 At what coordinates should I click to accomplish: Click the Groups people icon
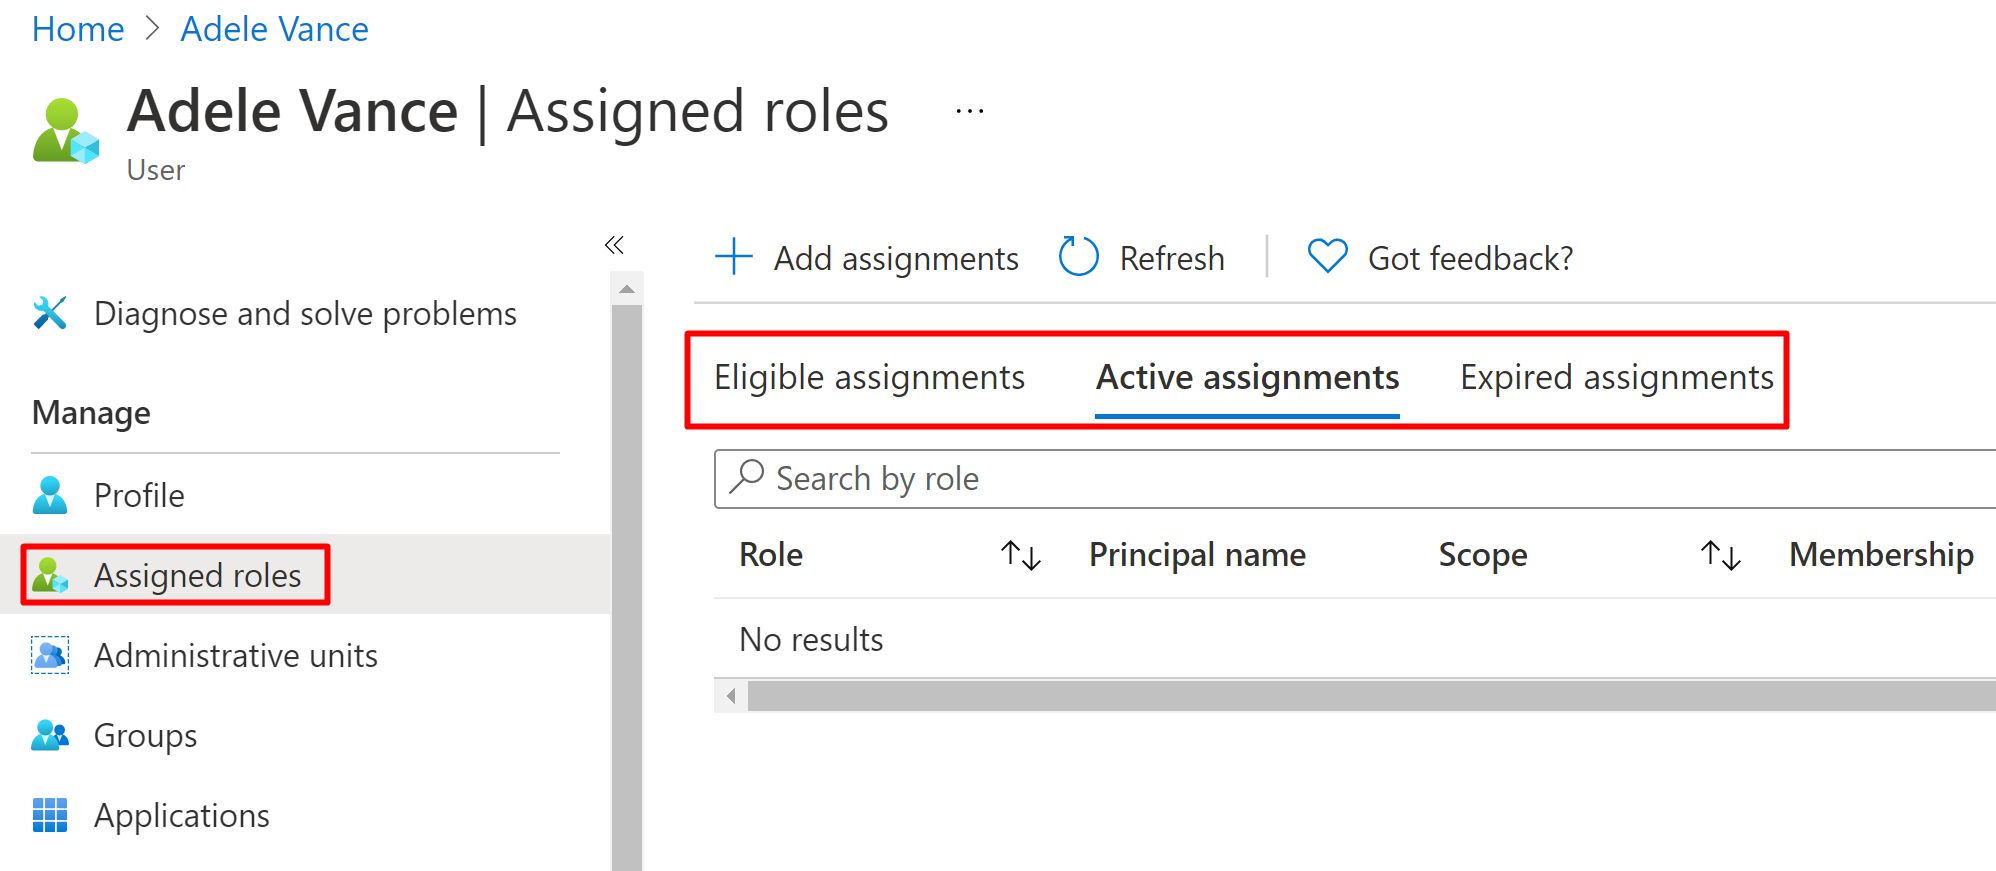point(50,735)
